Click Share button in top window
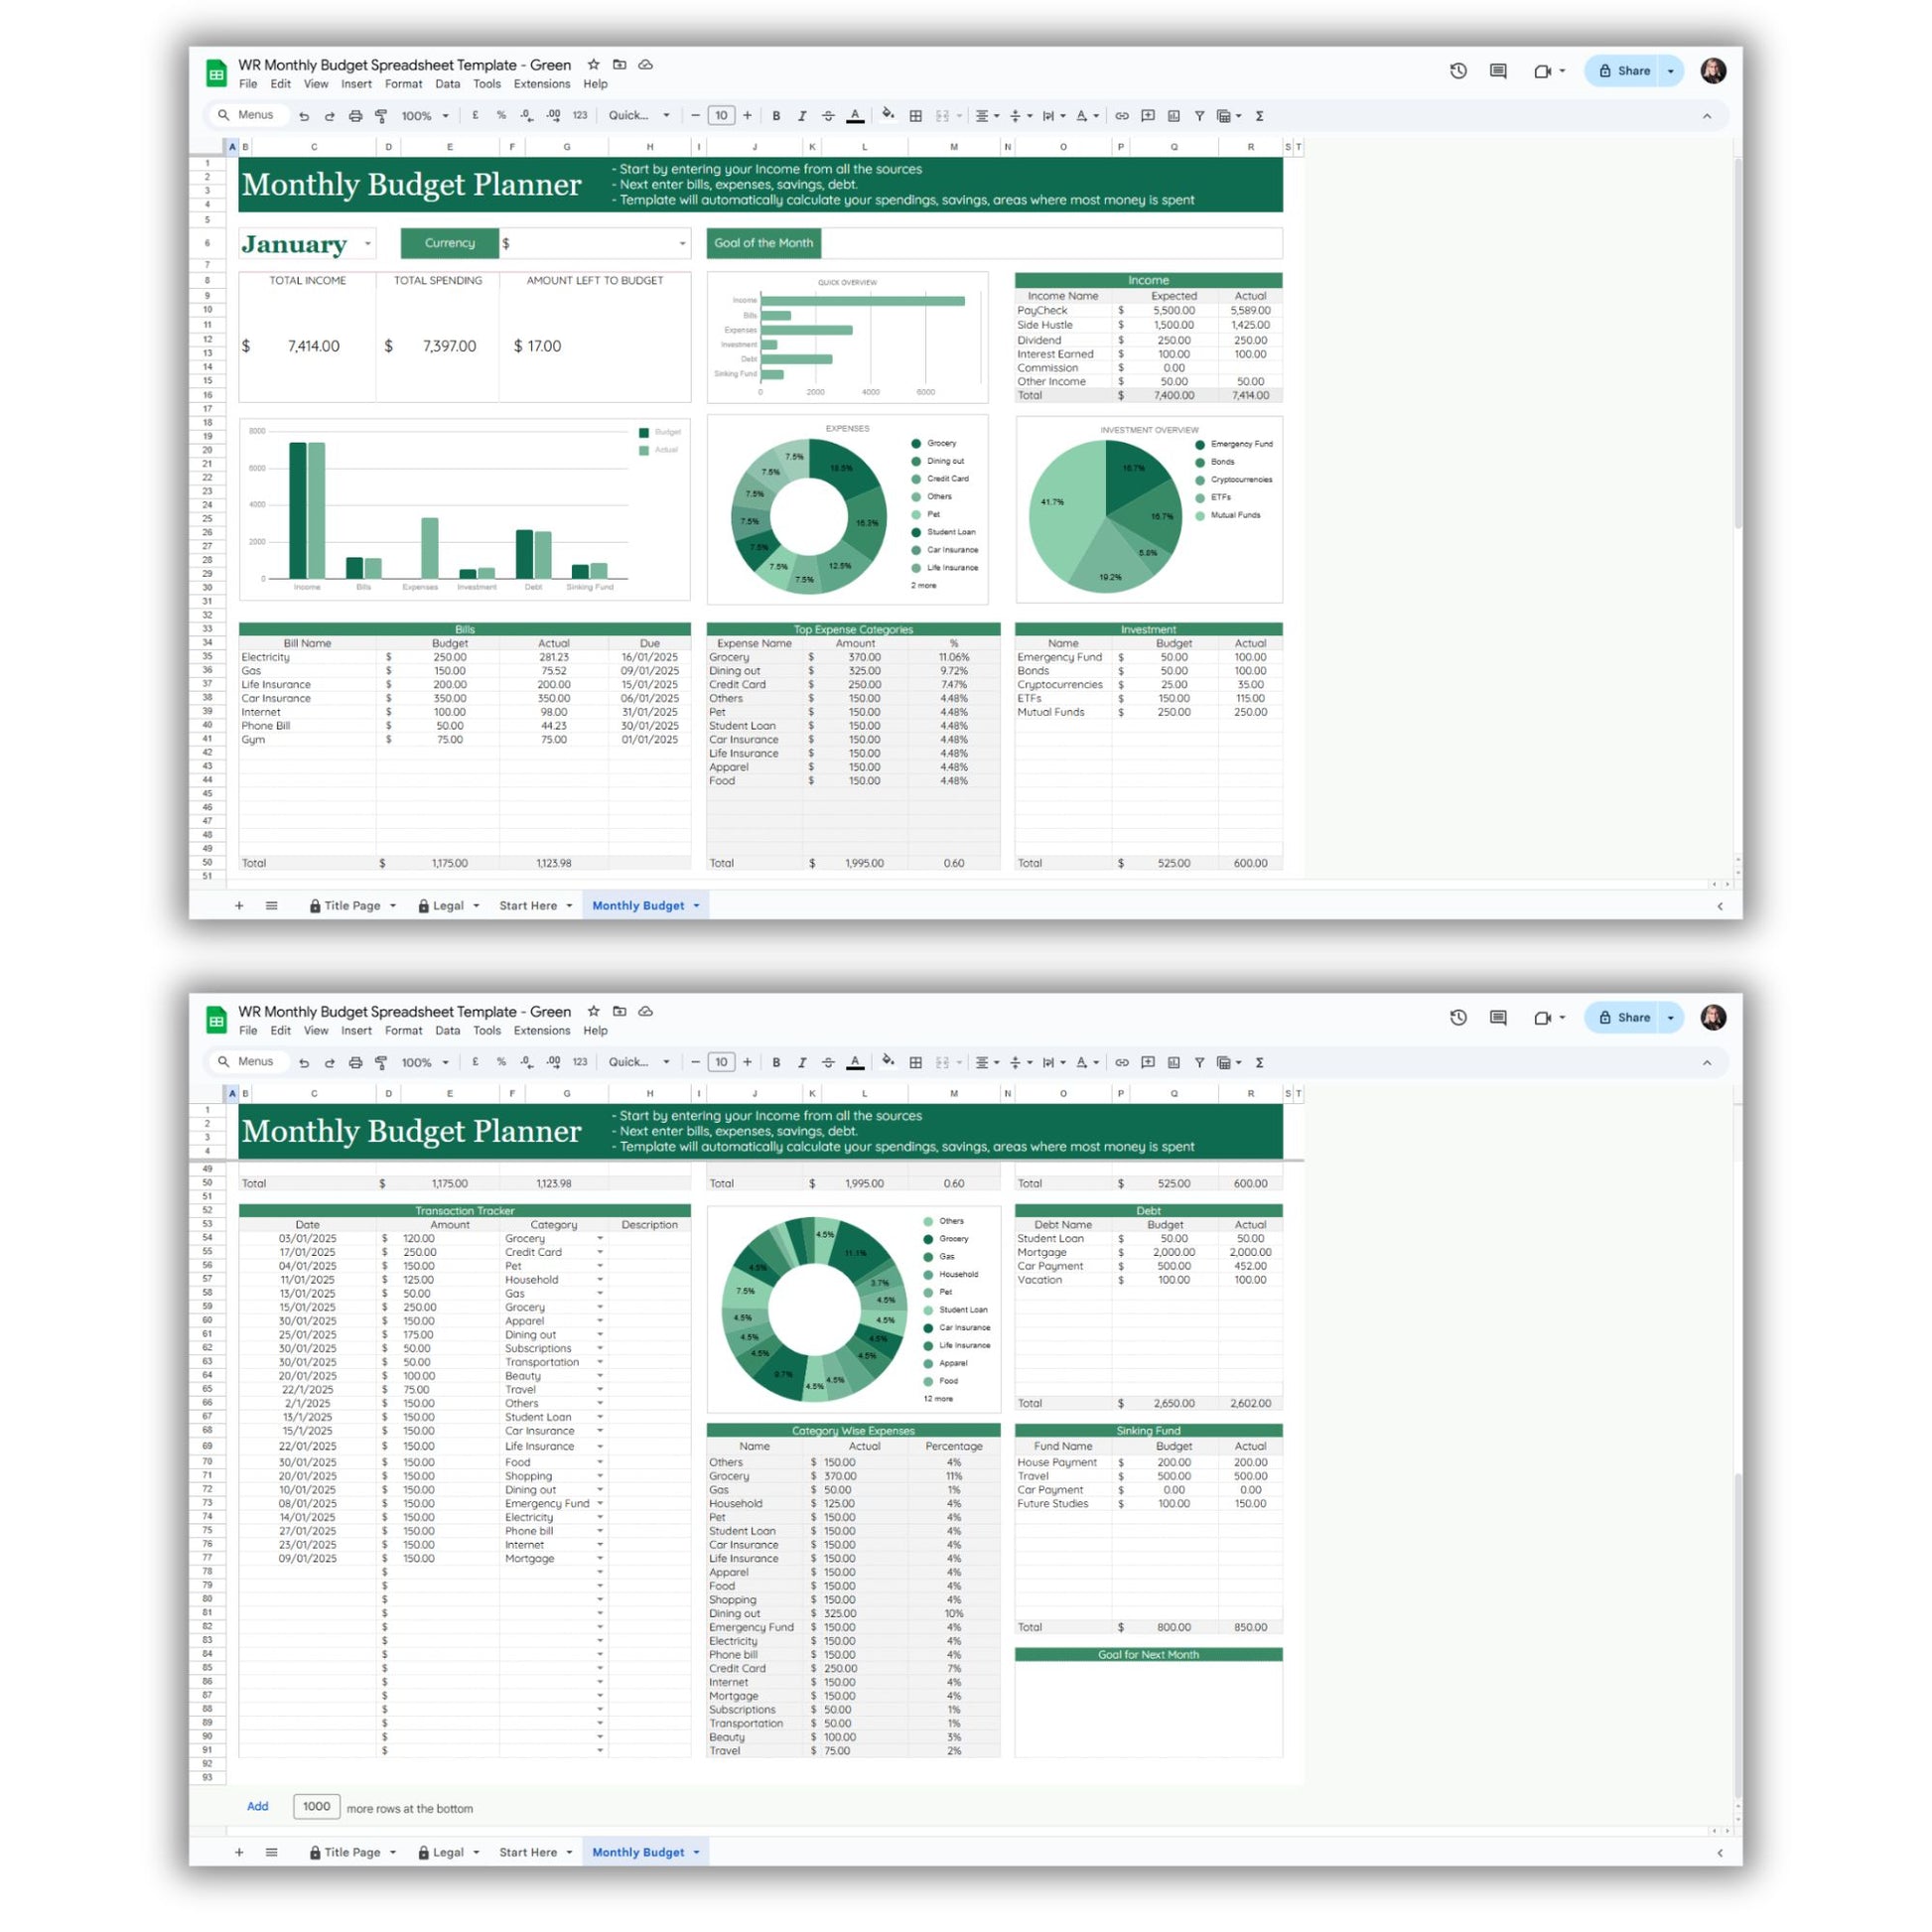Viewport: 1932px width, 1932px height. point(1623,71)
